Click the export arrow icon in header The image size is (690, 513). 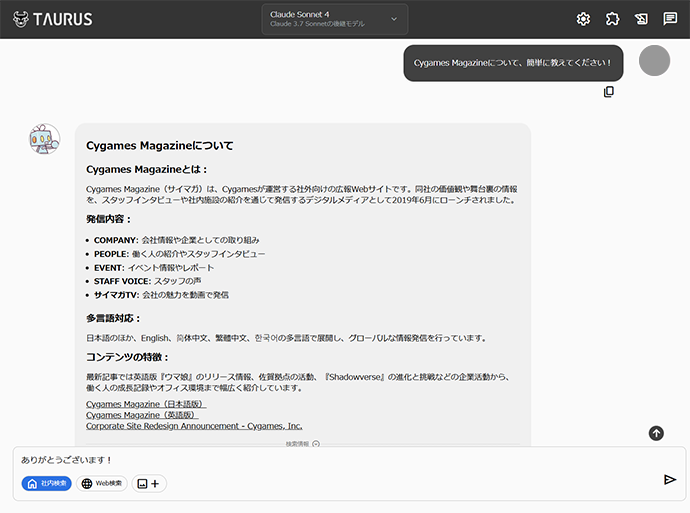click(641, 19)
